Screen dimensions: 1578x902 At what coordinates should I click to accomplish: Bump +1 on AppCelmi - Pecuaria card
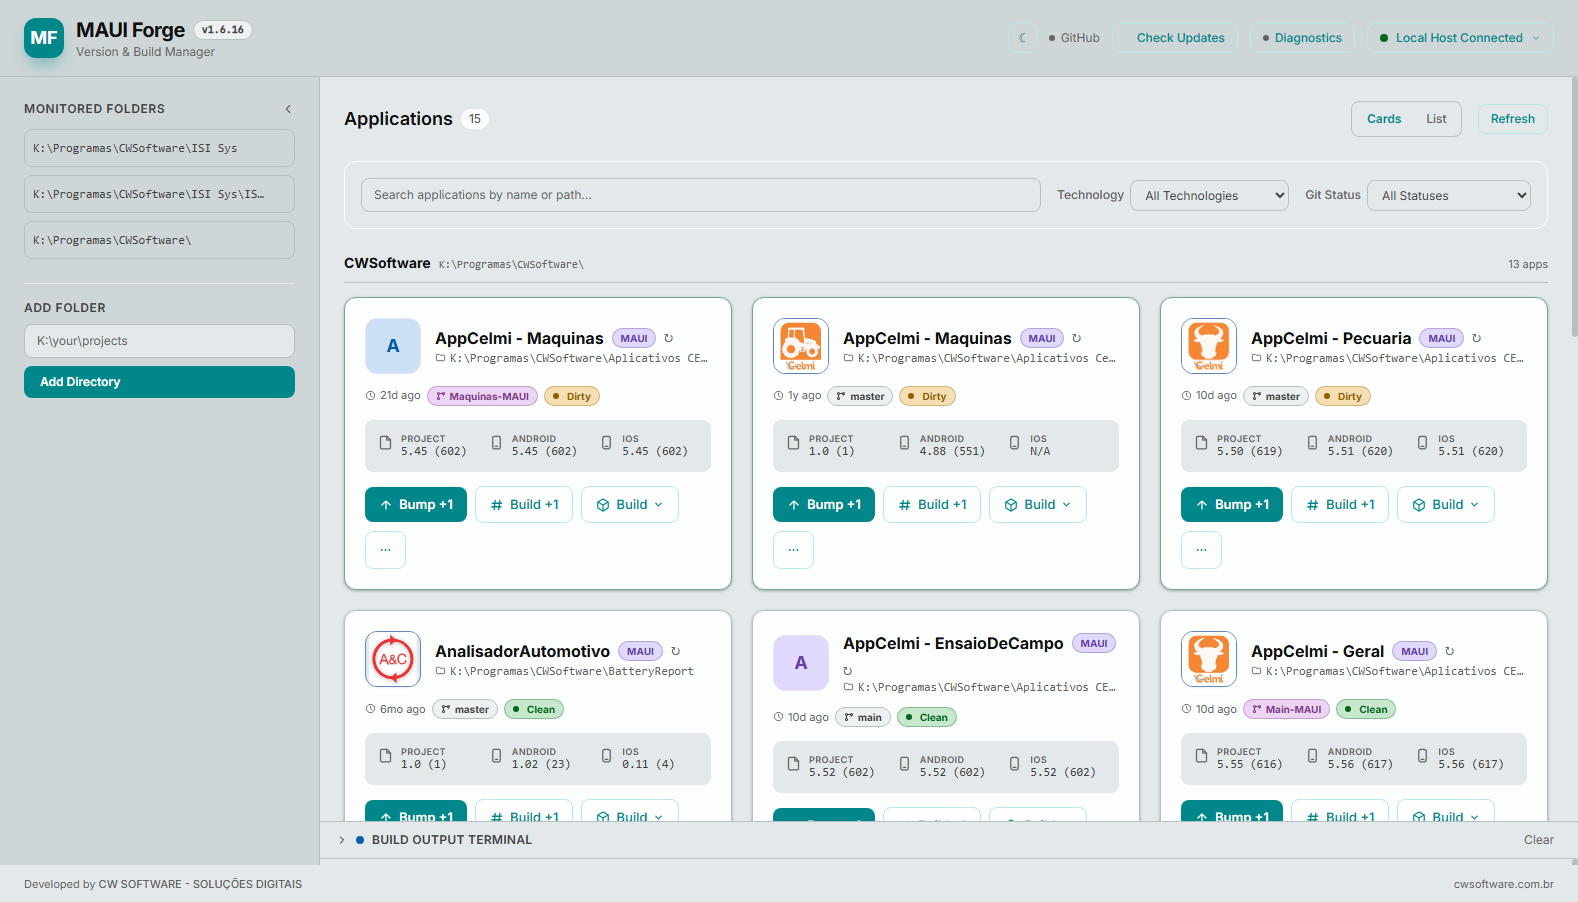coord(1232,504)
